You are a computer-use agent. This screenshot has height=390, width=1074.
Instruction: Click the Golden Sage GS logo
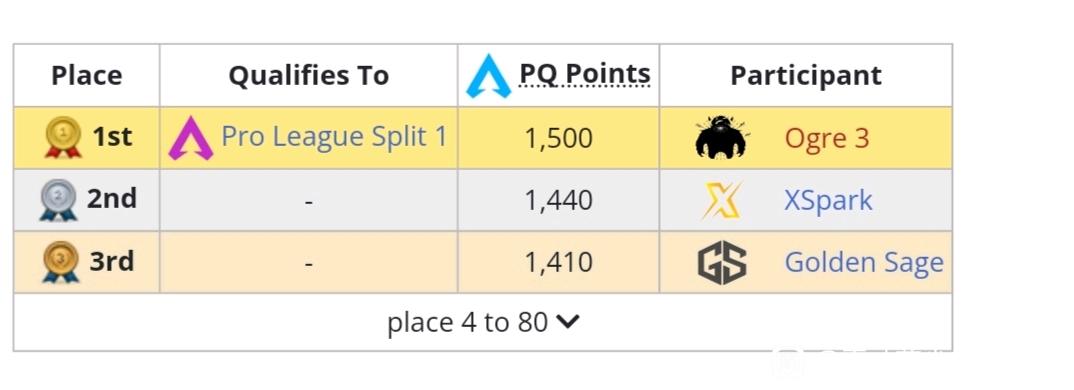(722, 263)
